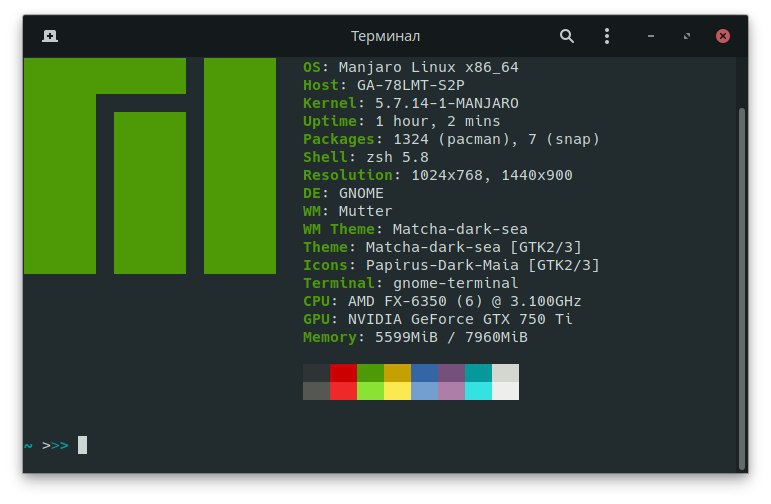
Task: Click the pink-lilac palette block
Action: (451, 391)
